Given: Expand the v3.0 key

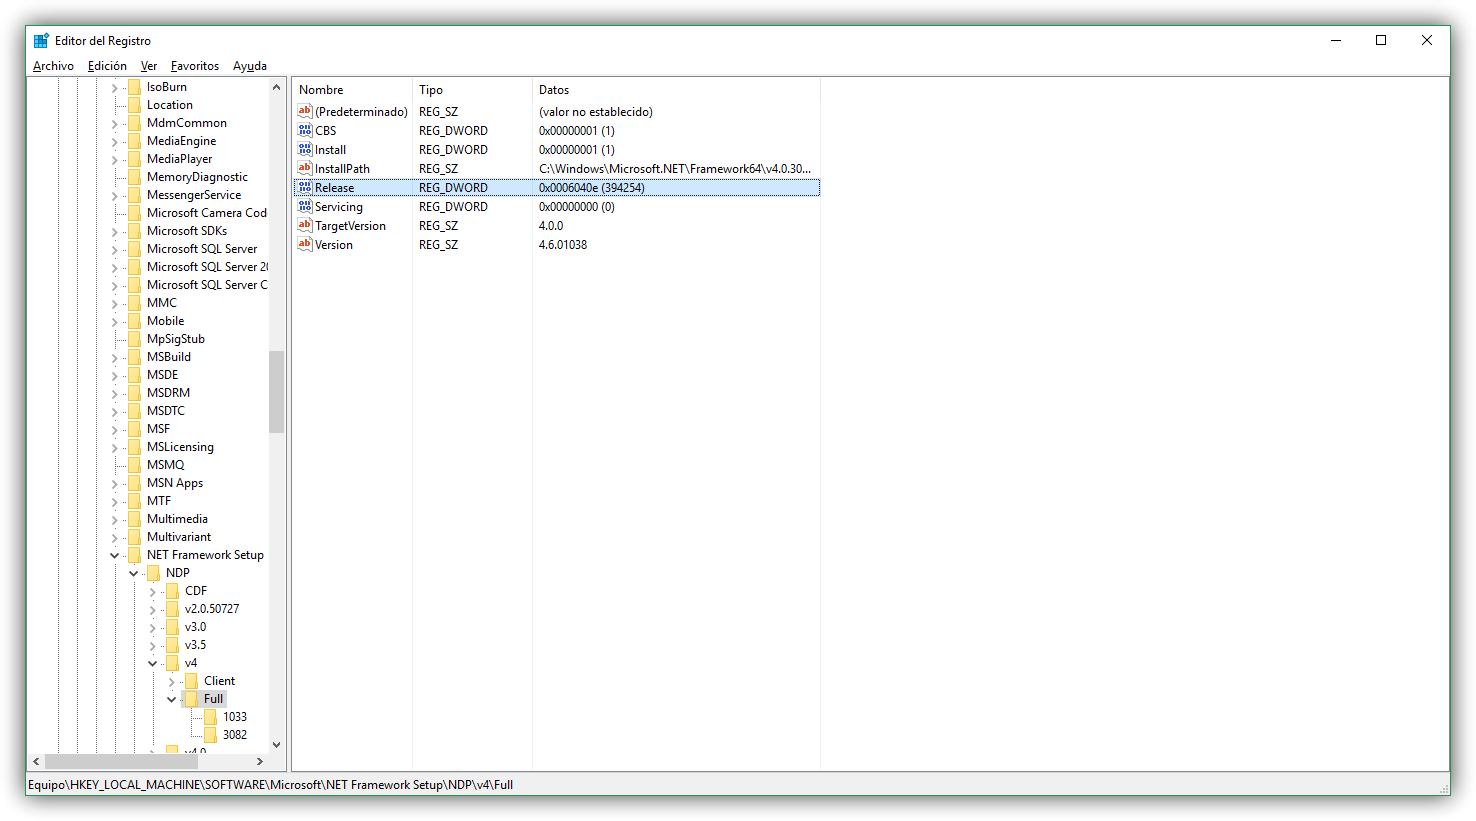Looking at the screenshot, I should pos(153,628).
